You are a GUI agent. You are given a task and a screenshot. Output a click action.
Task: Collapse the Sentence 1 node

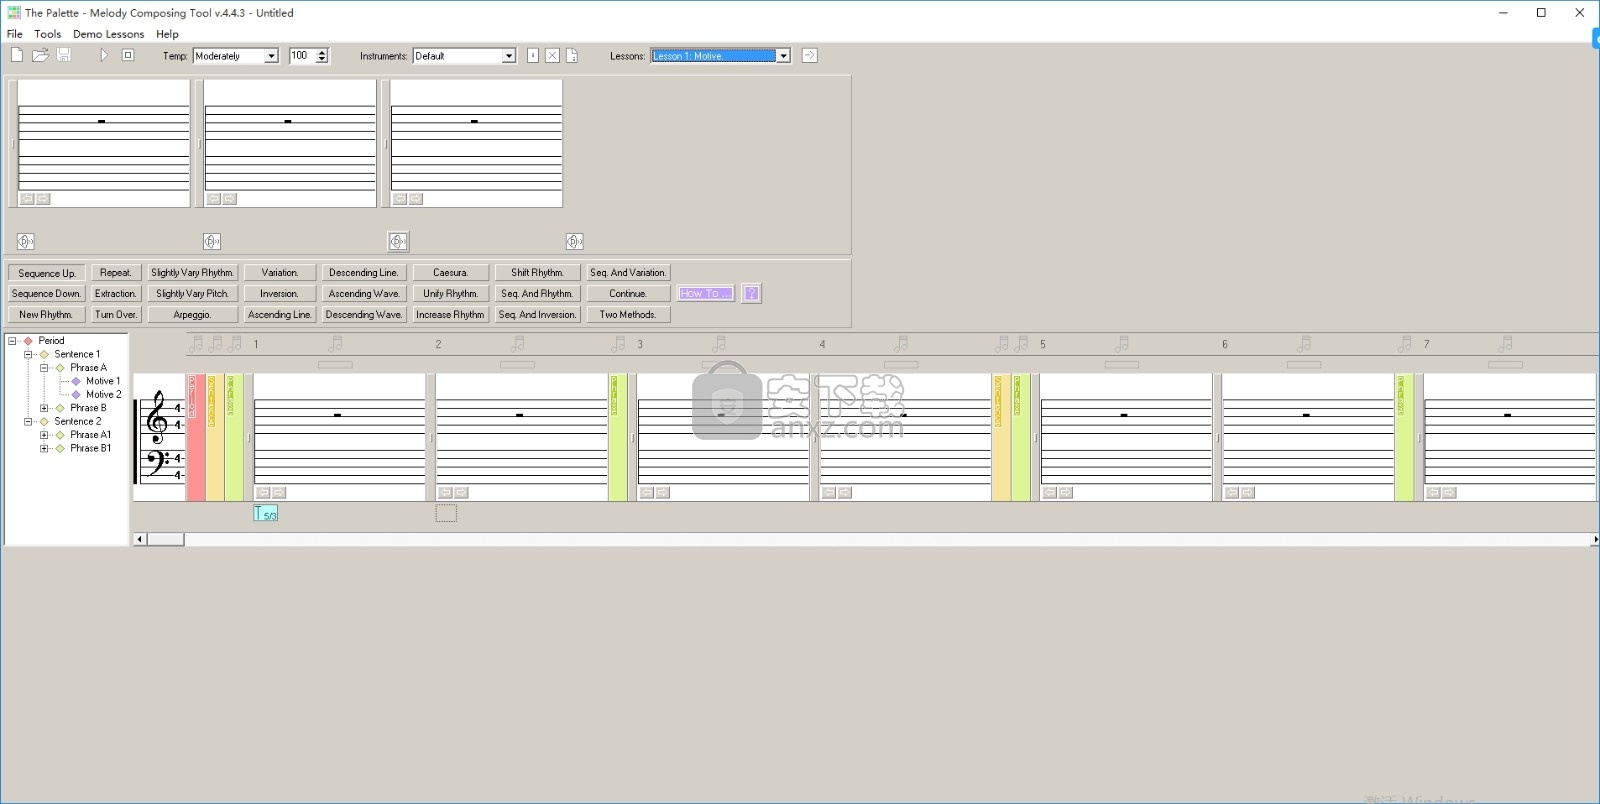28,354
